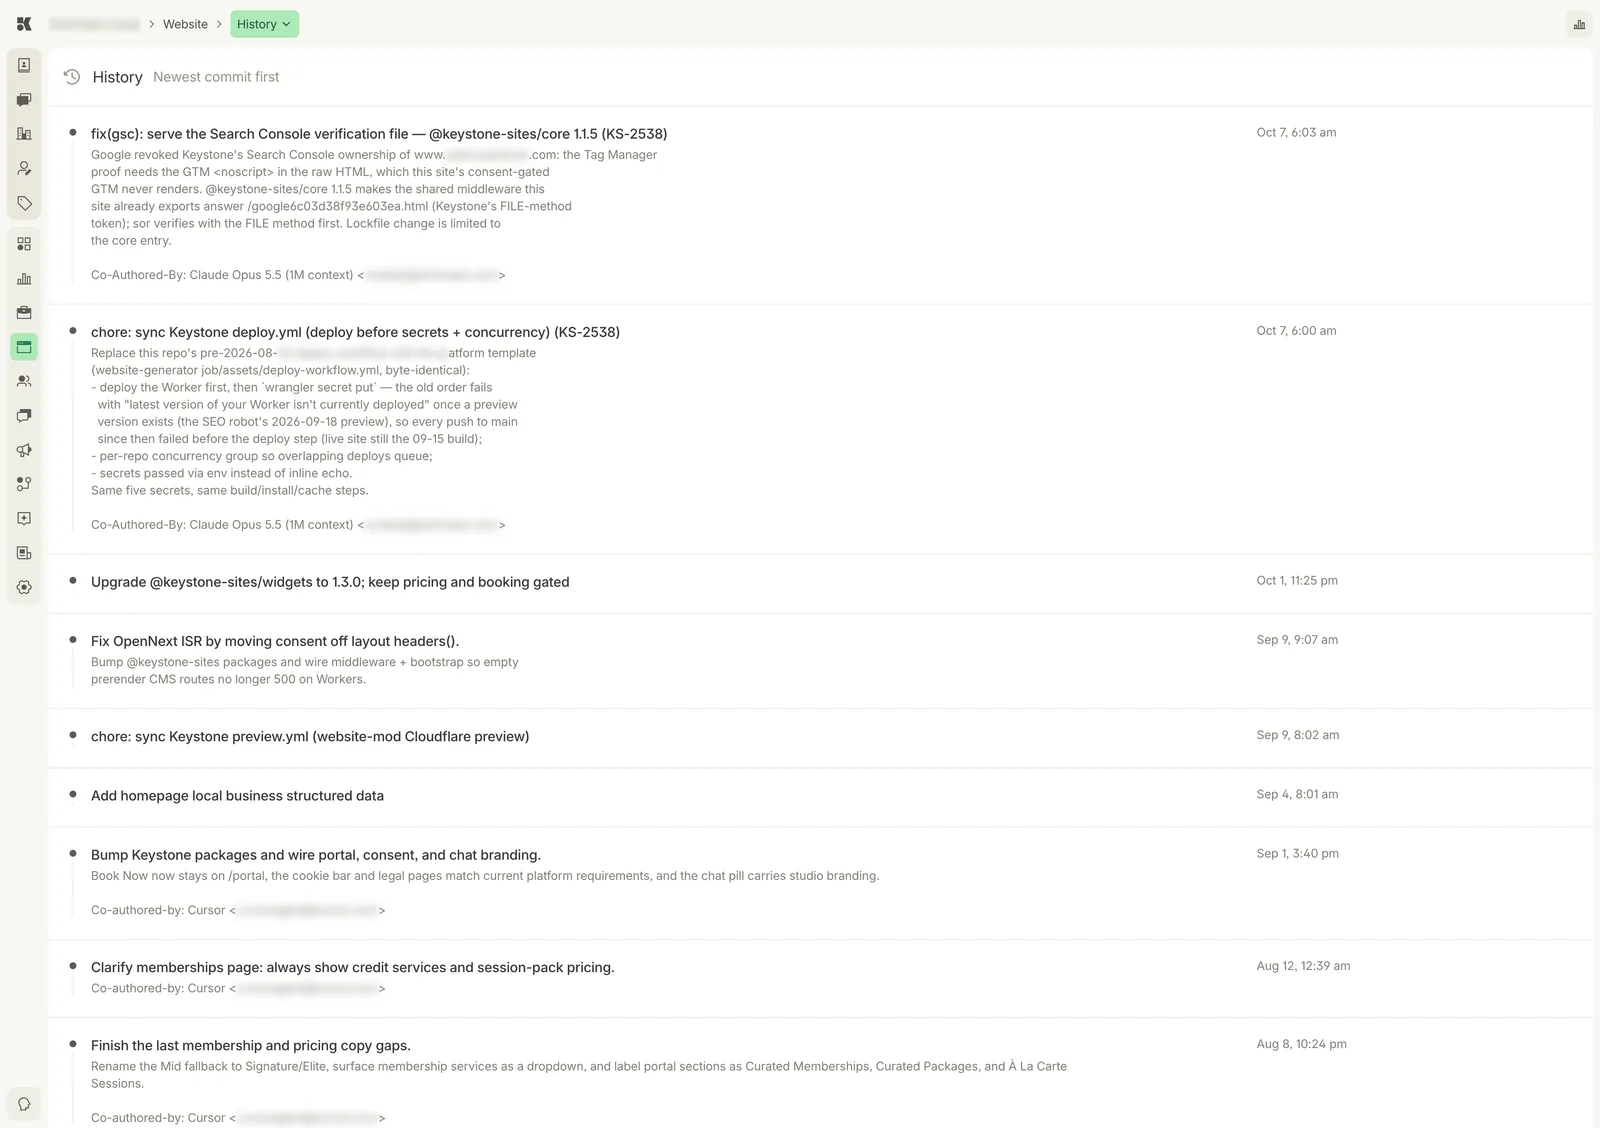This screenshot has width=1600, height=1128.
Task: Click the history clock icon beside History heading
Action: point(72,77)
